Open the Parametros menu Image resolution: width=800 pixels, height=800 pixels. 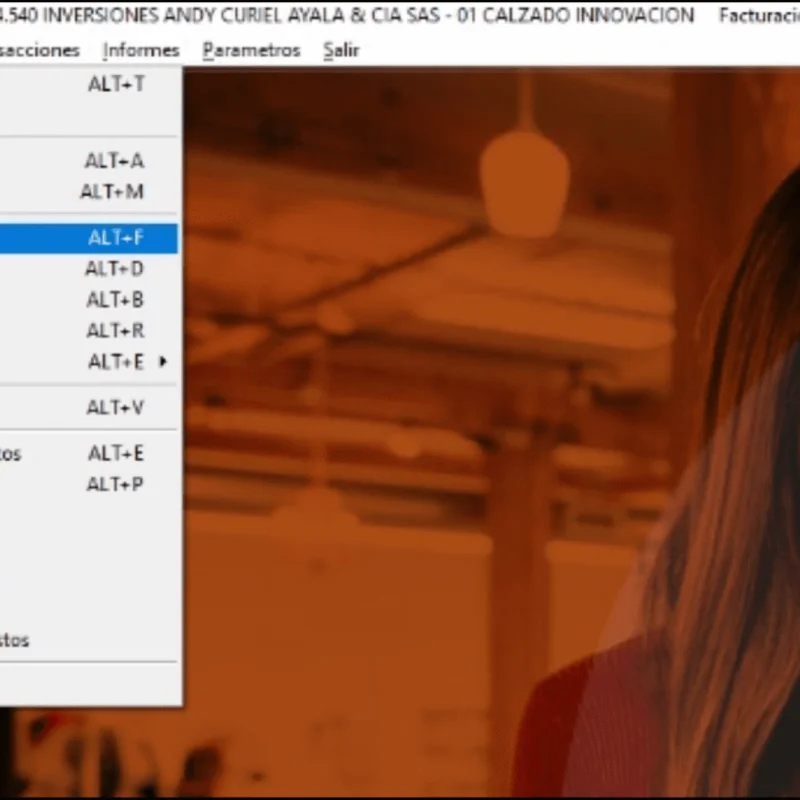[252, 50]
